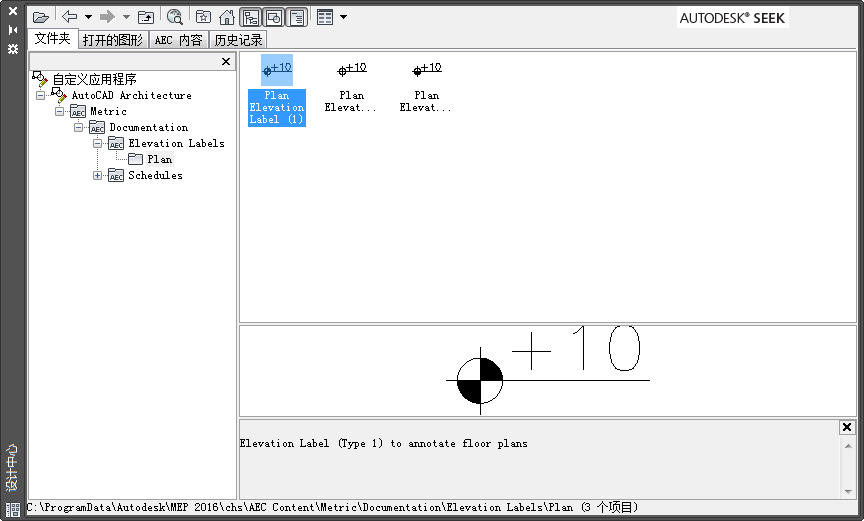Toggle the description pane button
The height and width of the screenshot is (521, 864).
click(x=297, y=18)
